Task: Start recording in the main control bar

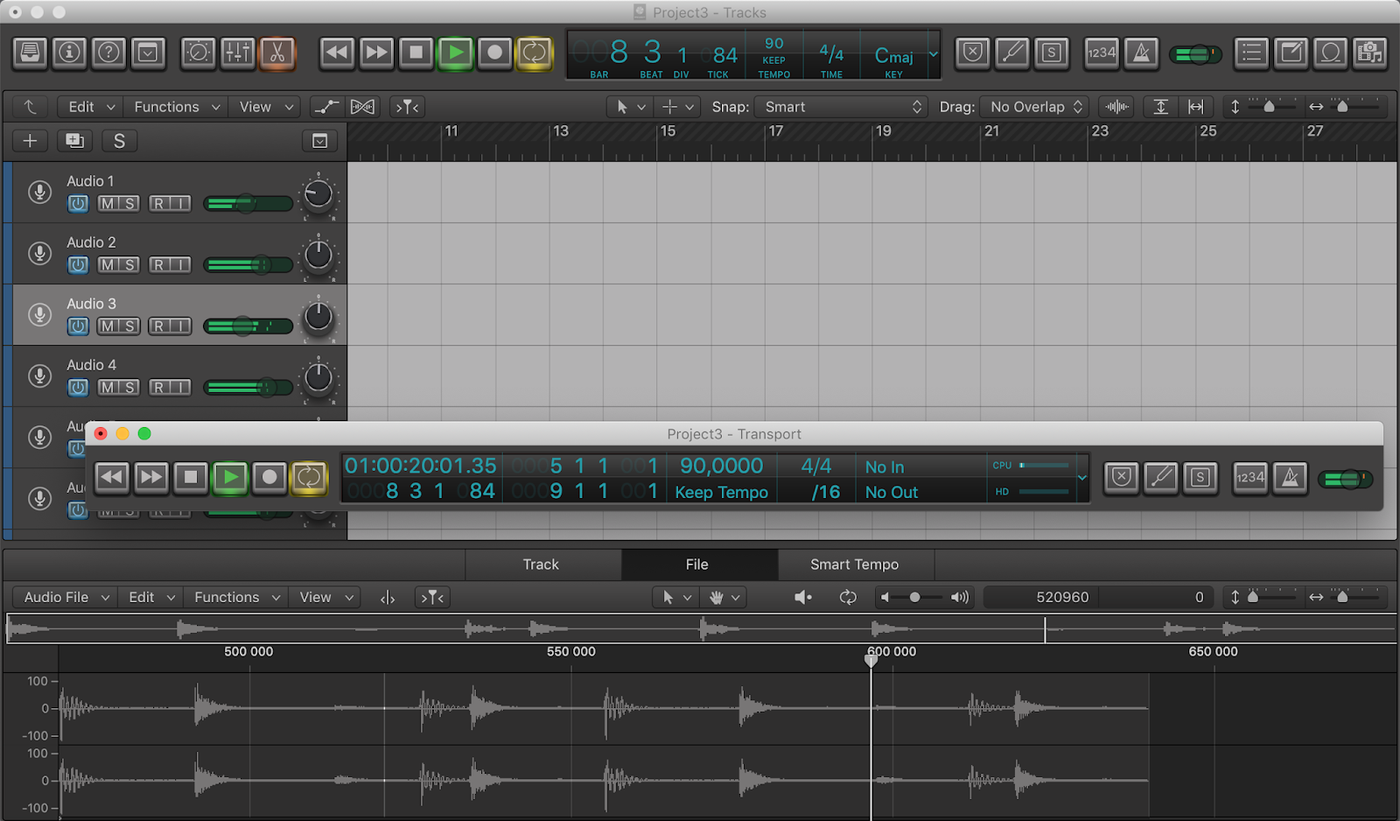Action: 494,52
